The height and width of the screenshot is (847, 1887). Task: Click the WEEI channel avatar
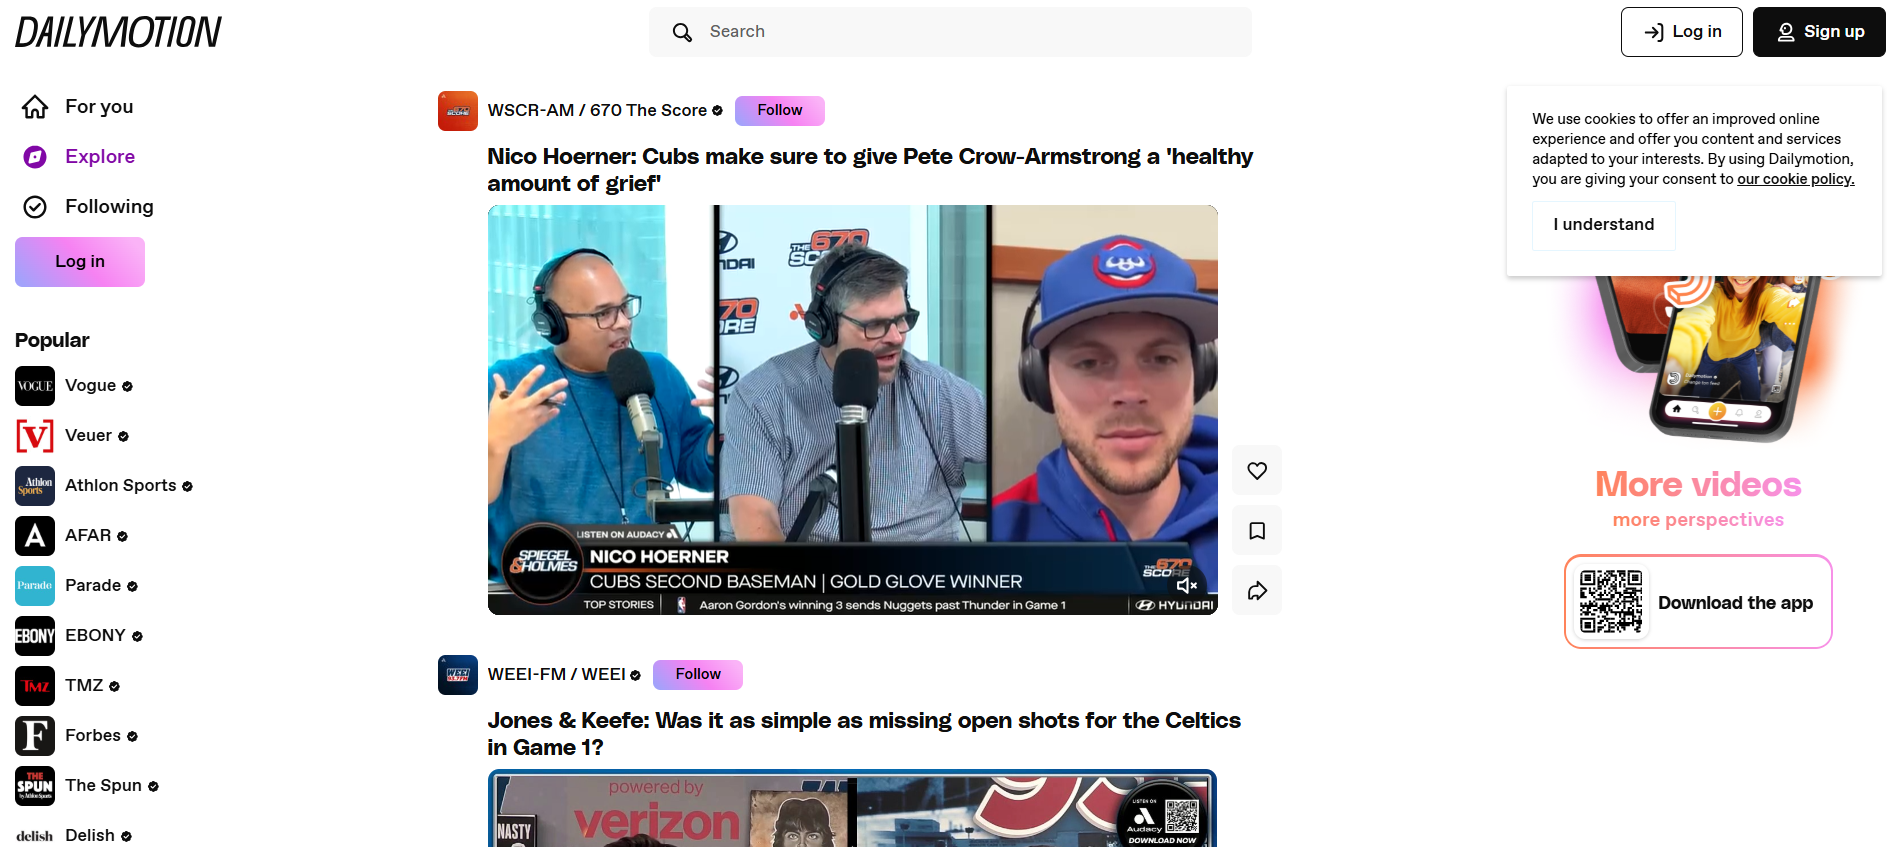coord(458,675)
